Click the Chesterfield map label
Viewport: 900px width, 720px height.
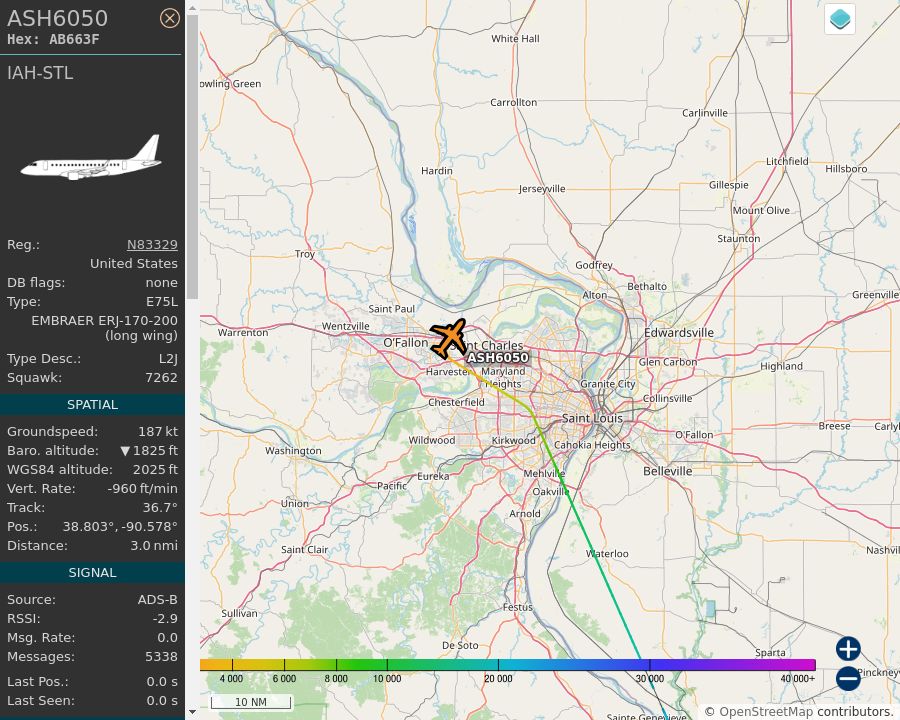[x=456, y=402]
